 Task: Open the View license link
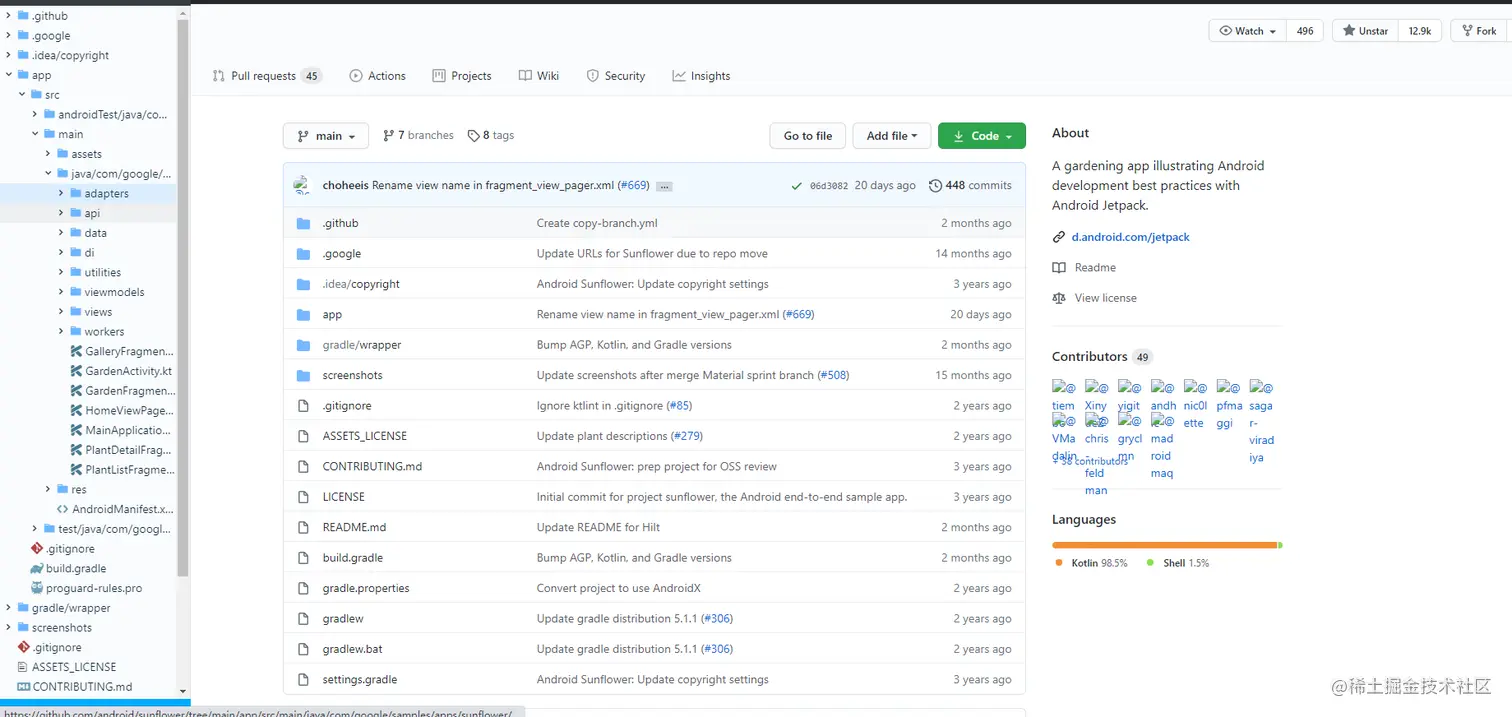point(1105,298)
